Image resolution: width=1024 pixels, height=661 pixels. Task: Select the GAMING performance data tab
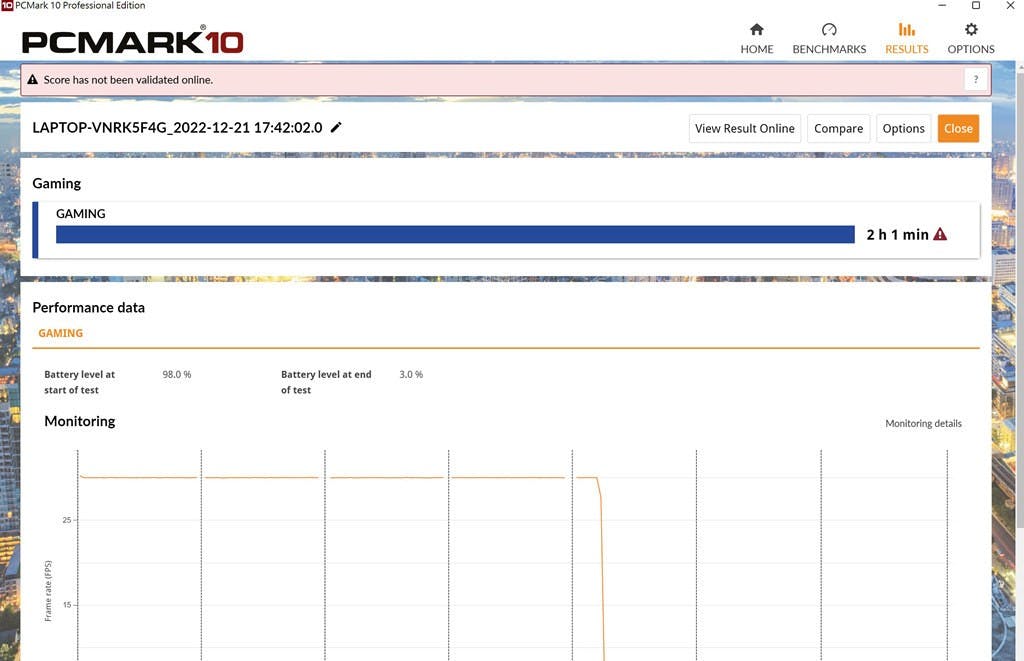click(x=61, y=333)
